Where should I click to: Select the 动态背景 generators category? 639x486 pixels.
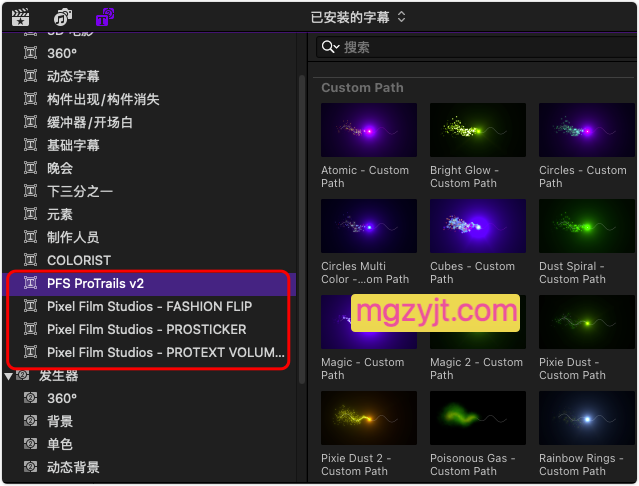[149, 467]
